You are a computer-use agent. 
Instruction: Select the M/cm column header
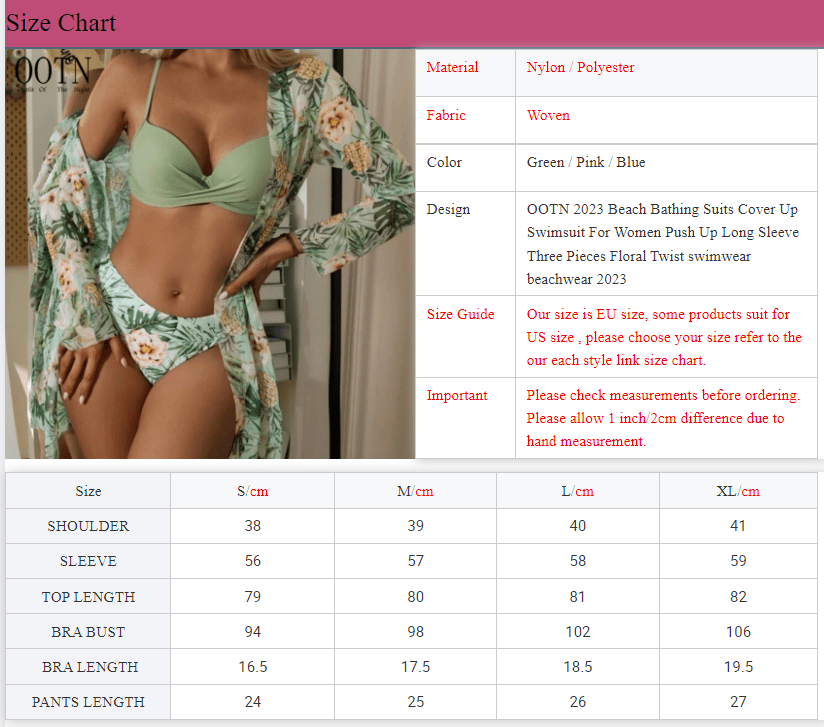[x=415, y=491]
